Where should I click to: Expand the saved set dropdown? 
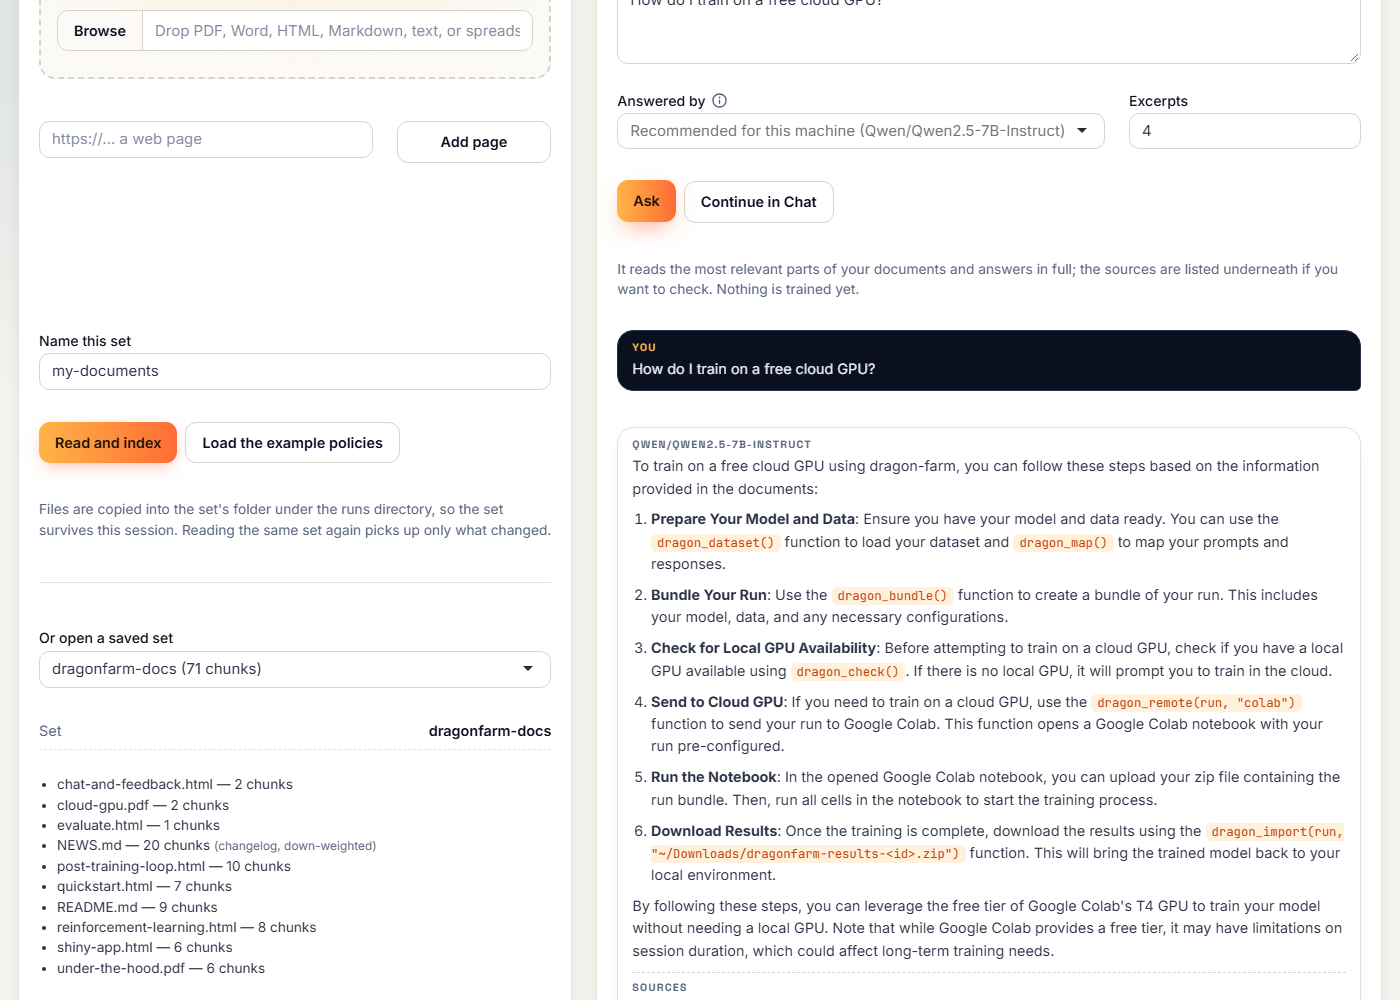click(295, 669)
